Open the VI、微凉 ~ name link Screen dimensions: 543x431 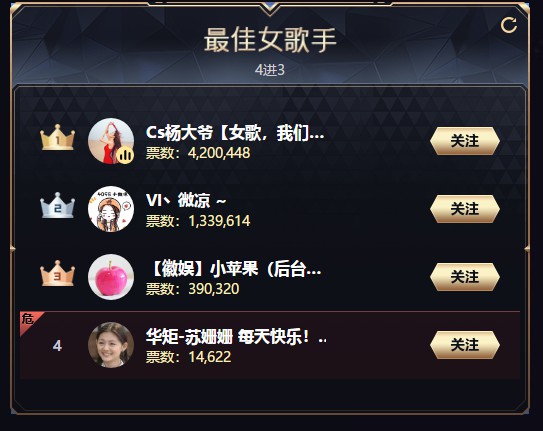coord(186,200)
